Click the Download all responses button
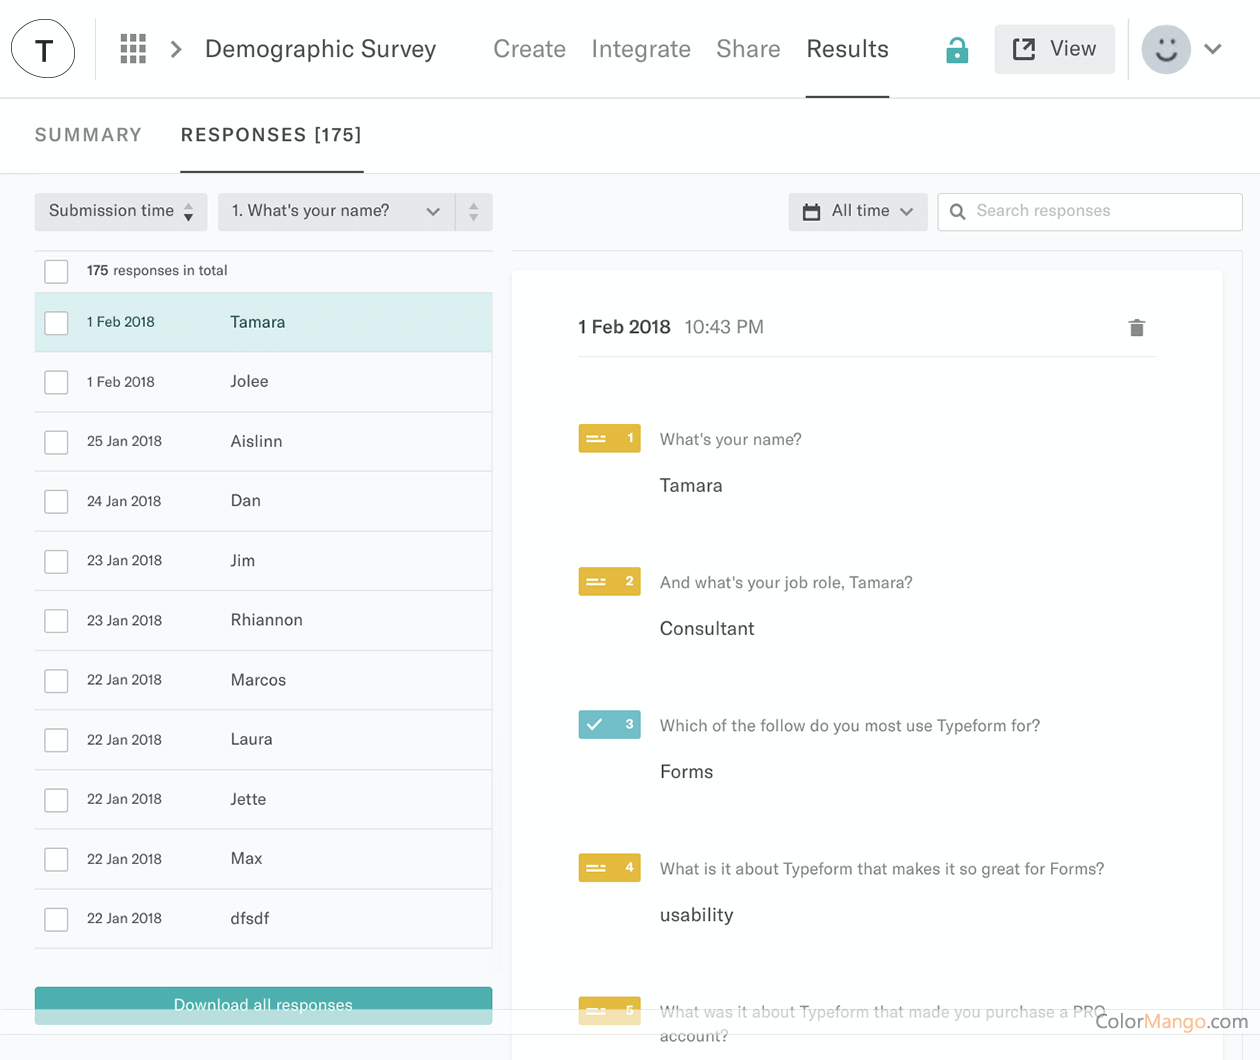This screenshot has width=1260, height=1060. pyautogui.click(x=263, y=1005)
